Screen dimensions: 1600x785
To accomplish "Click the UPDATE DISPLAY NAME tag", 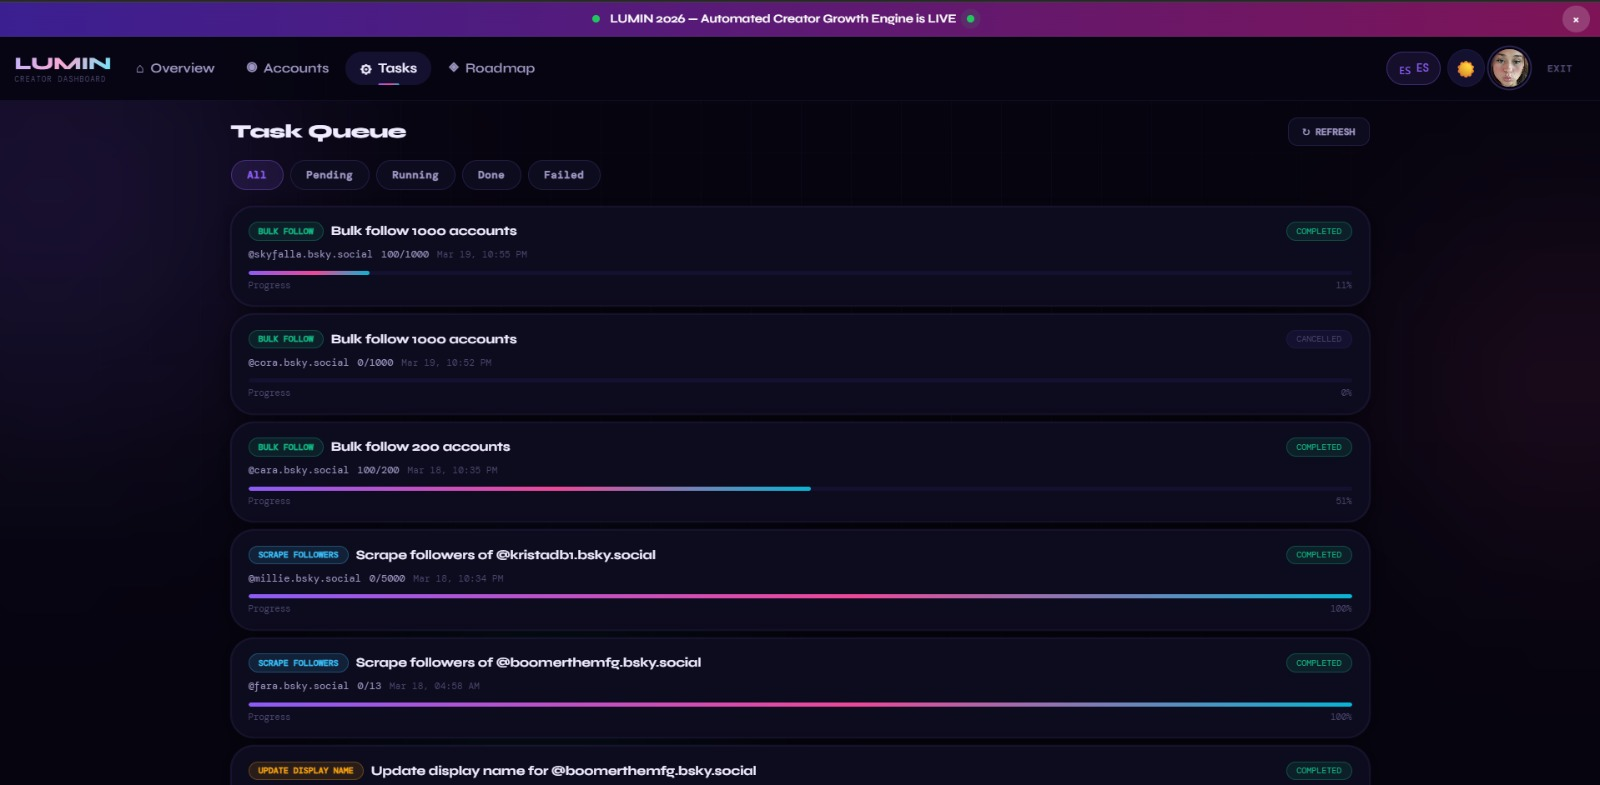I will point(306,771).
